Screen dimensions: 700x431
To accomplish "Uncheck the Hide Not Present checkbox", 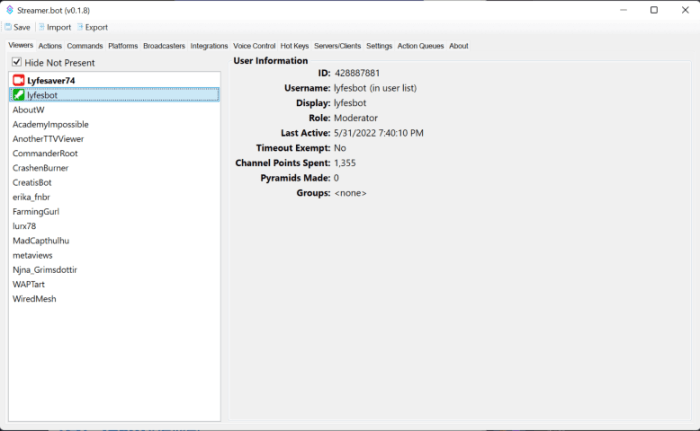I will coord(17,62).
